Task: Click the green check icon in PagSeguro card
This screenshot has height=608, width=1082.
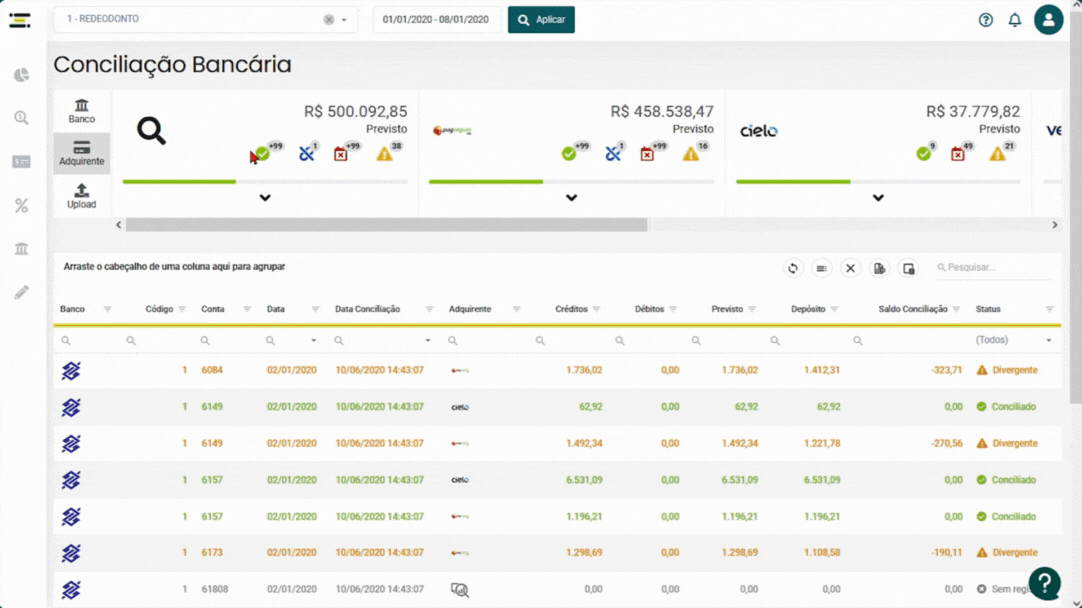Action: [569, 153]
